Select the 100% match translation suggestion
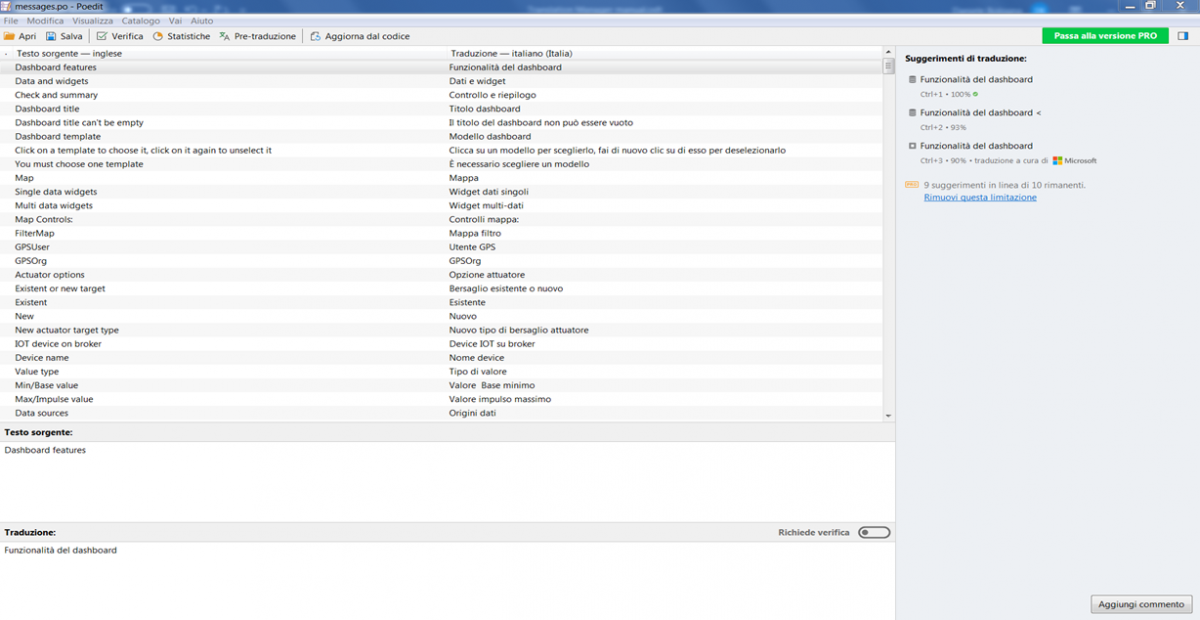 click(976, 80)
